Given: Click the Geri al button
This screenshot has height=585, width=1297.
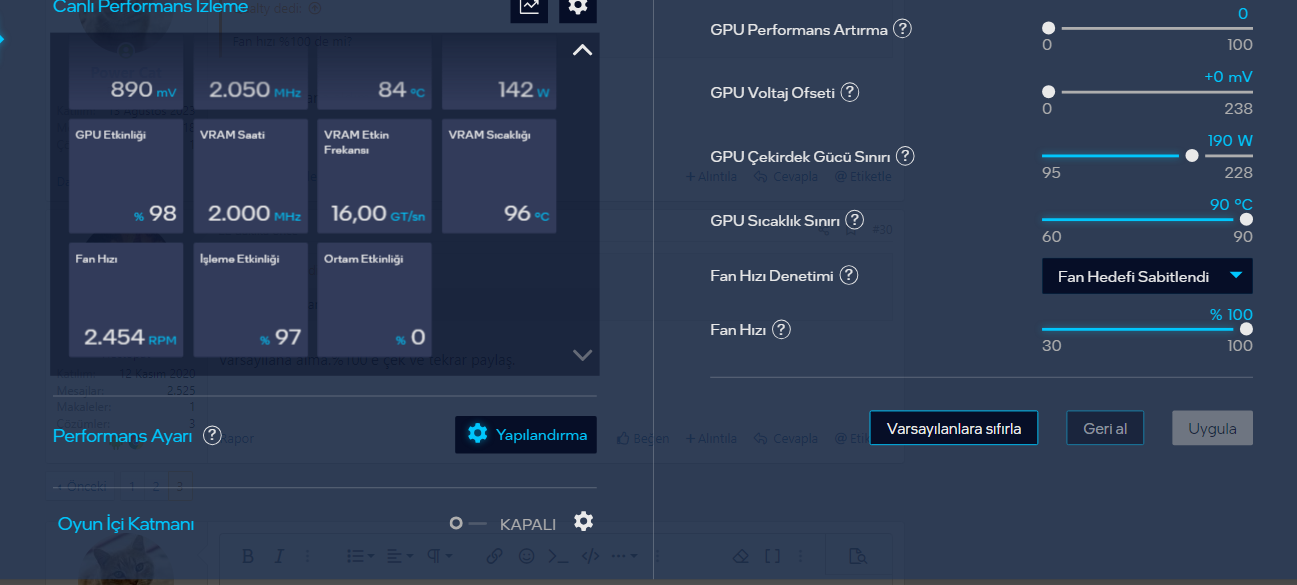Looking at the screenshot, I should click(x=1105, y=428).
